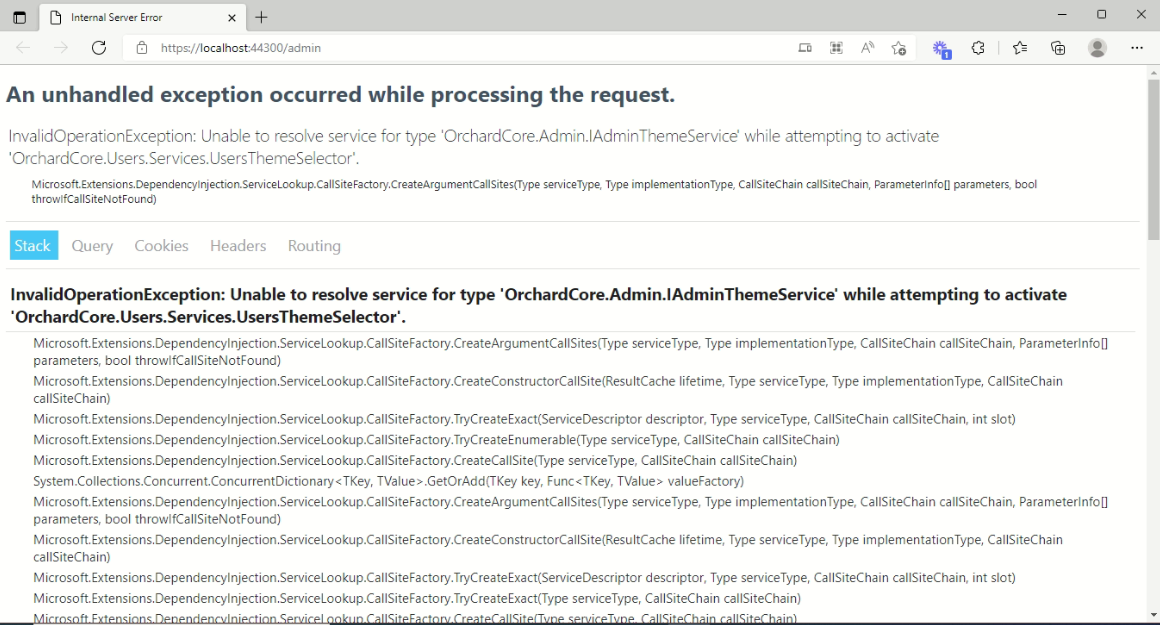
Task: Go forward with the arrow button
Action: coord(61,47)
